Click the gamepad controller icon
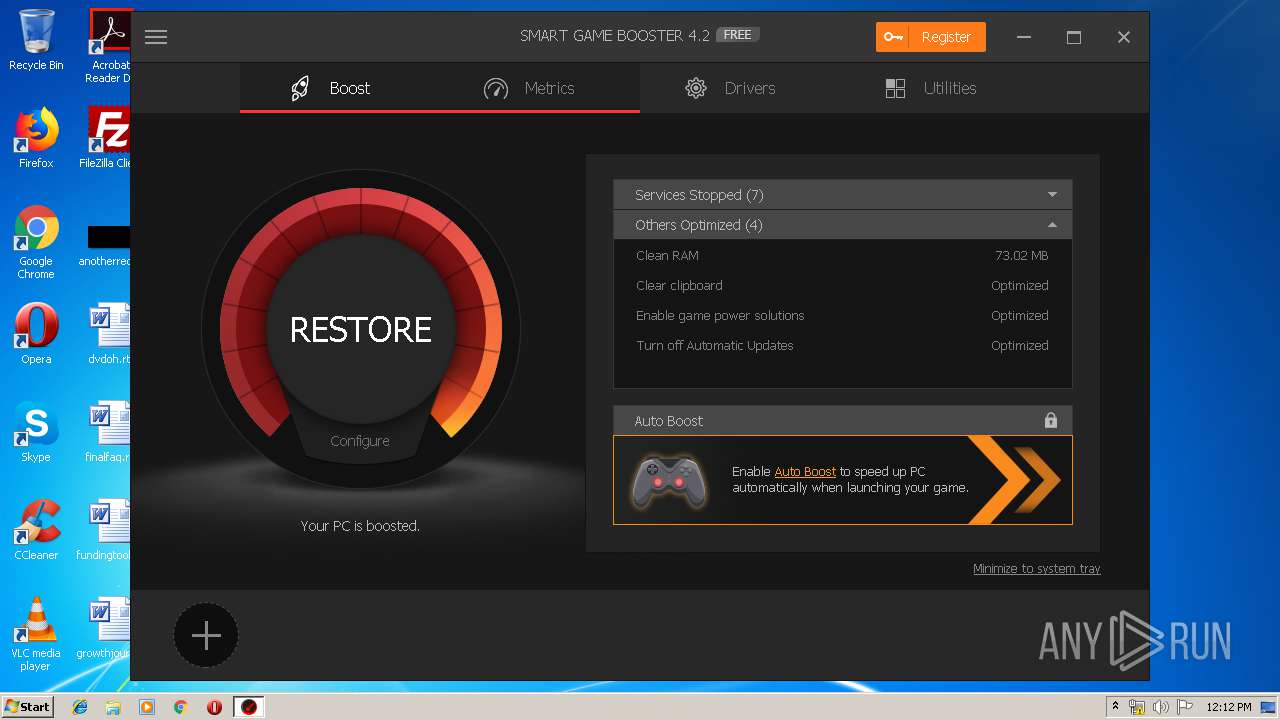1280x720 pixels. tap(669, 482)
